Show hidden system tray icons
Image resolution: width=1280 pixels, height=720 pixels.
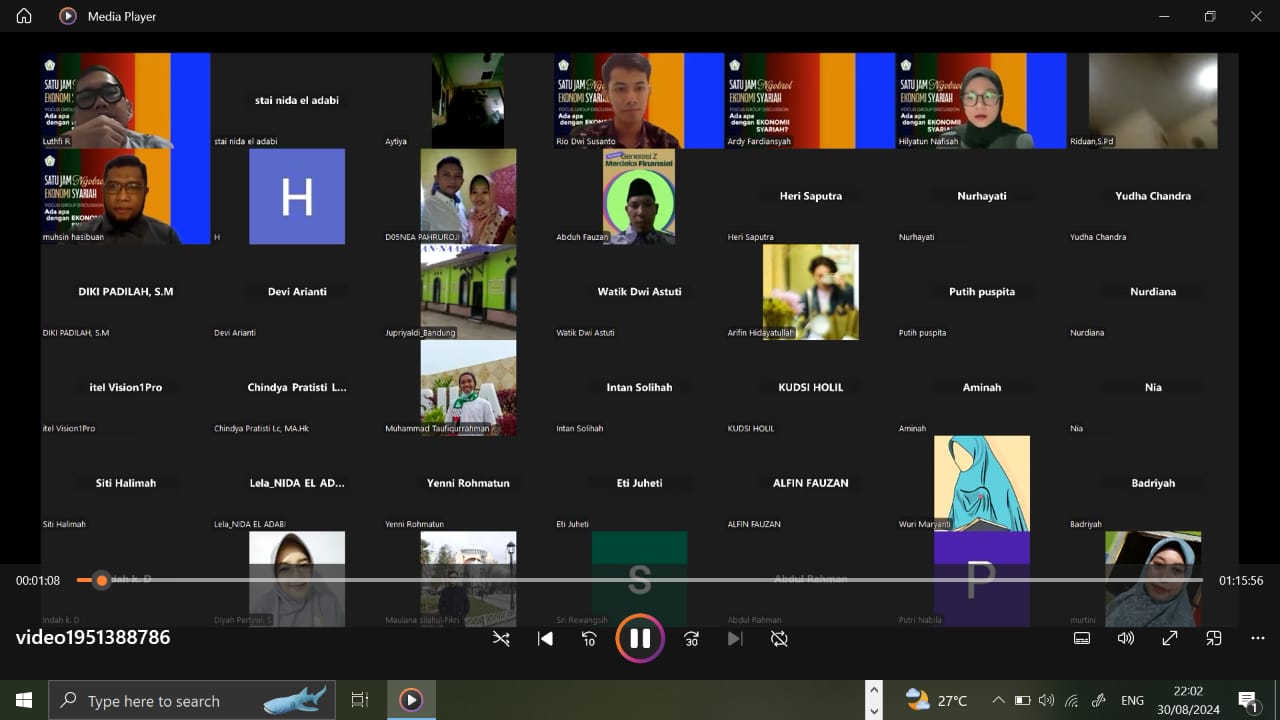tap(998, 700)
